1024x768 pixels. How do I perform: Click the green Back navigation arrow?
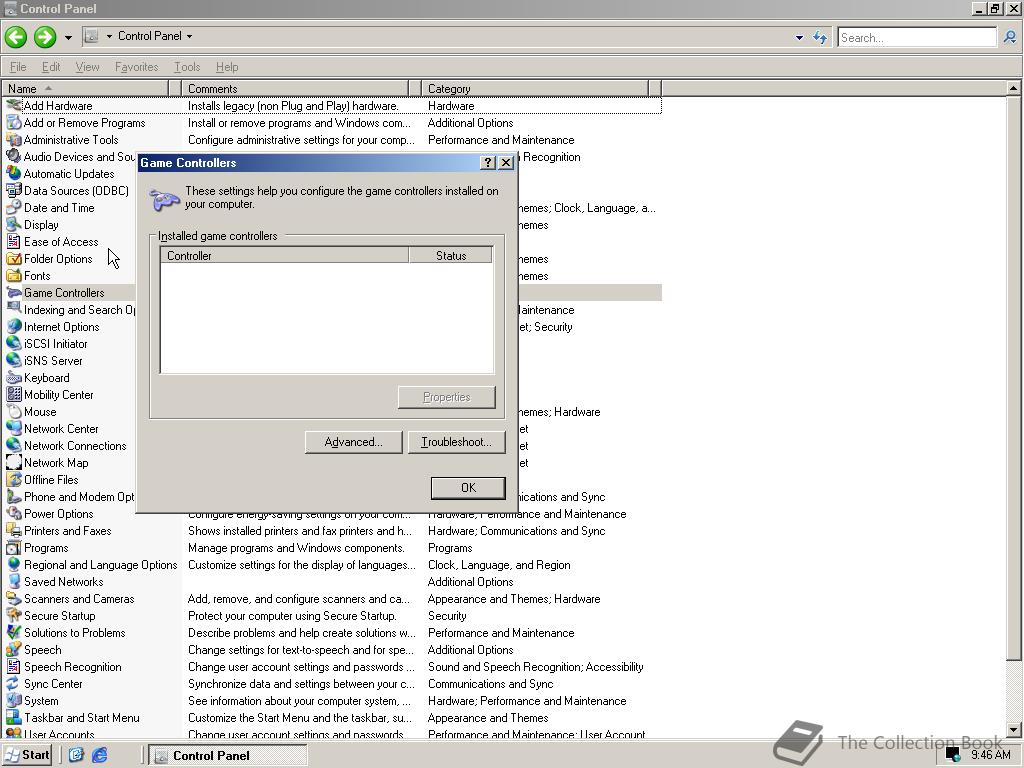tap(16, 37)
